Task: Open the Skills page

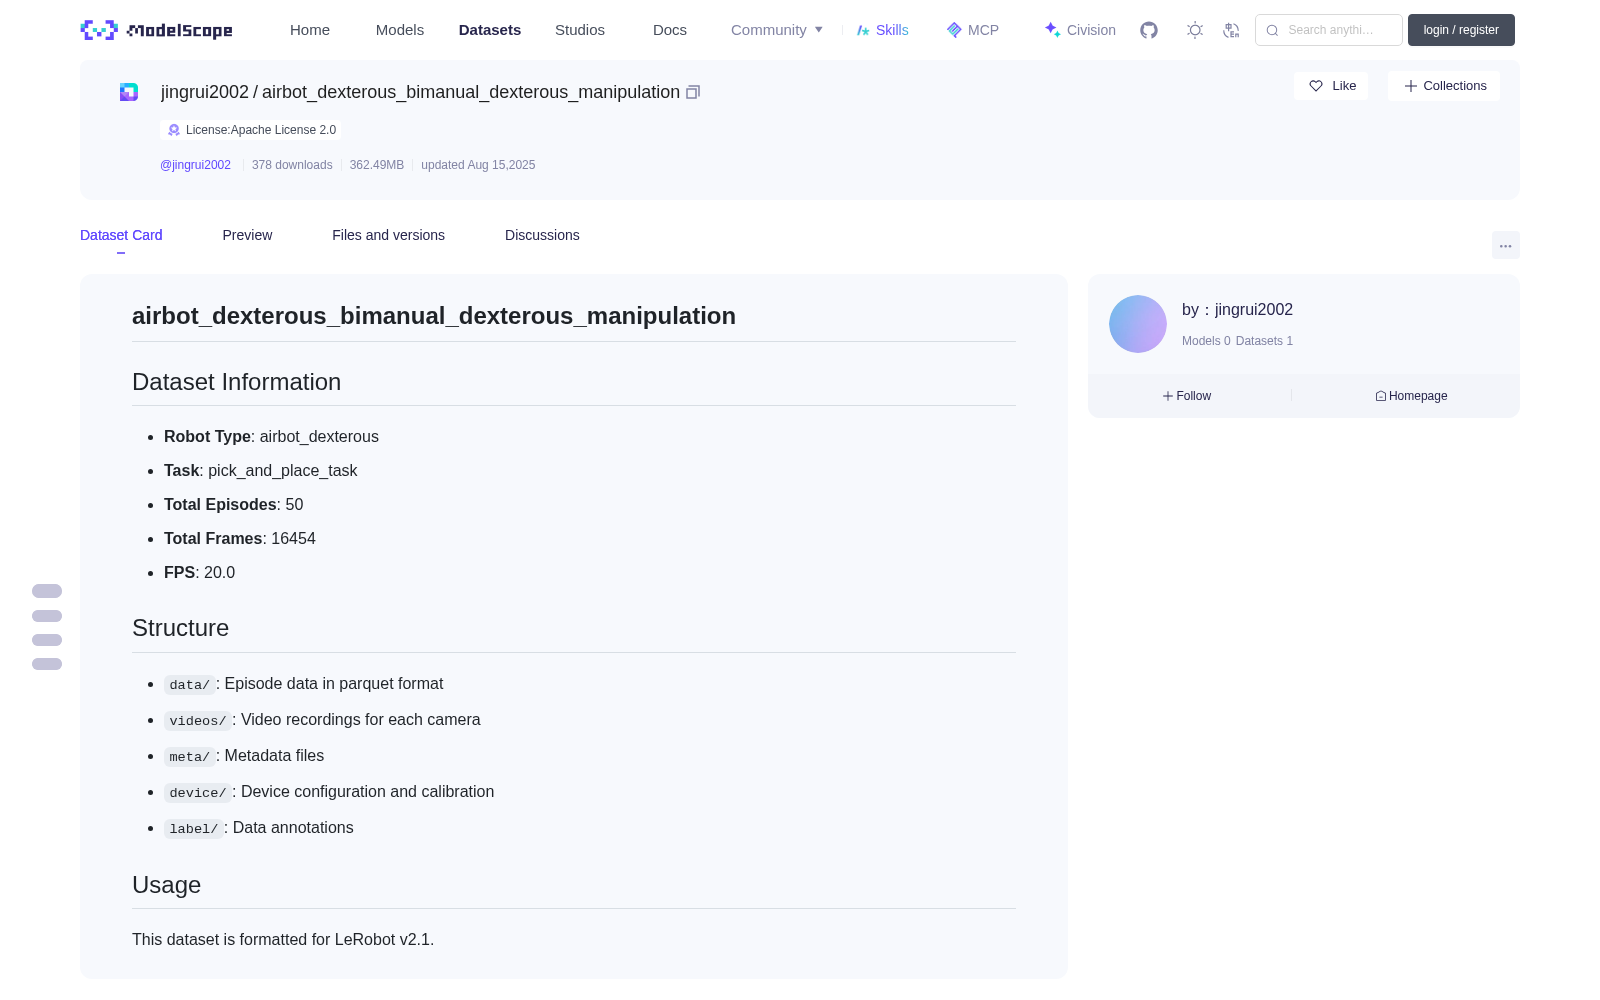Action: [883, 30]
